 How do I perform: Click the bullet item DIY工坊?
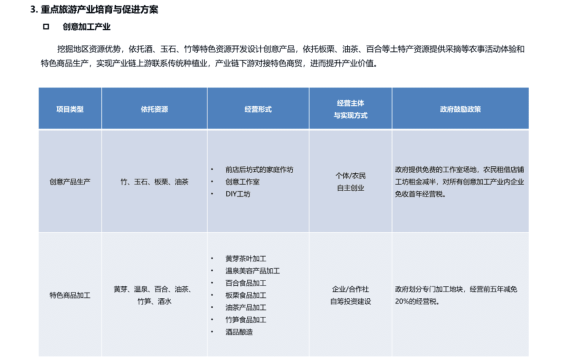(x=238, y=194)
